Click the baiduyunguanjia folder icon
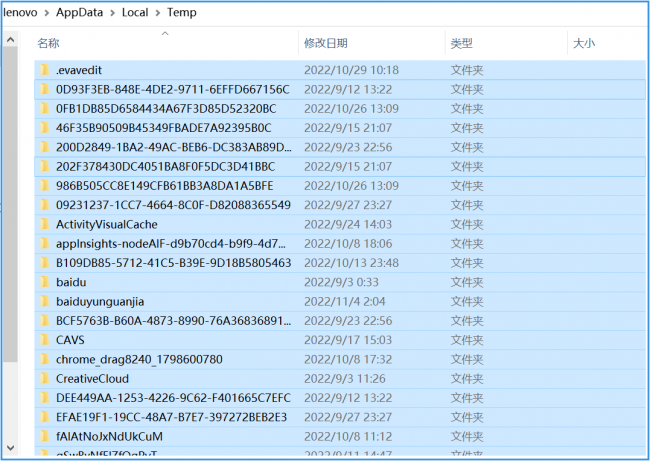This screenshot has height=461, width=650. tap(45, 301)
